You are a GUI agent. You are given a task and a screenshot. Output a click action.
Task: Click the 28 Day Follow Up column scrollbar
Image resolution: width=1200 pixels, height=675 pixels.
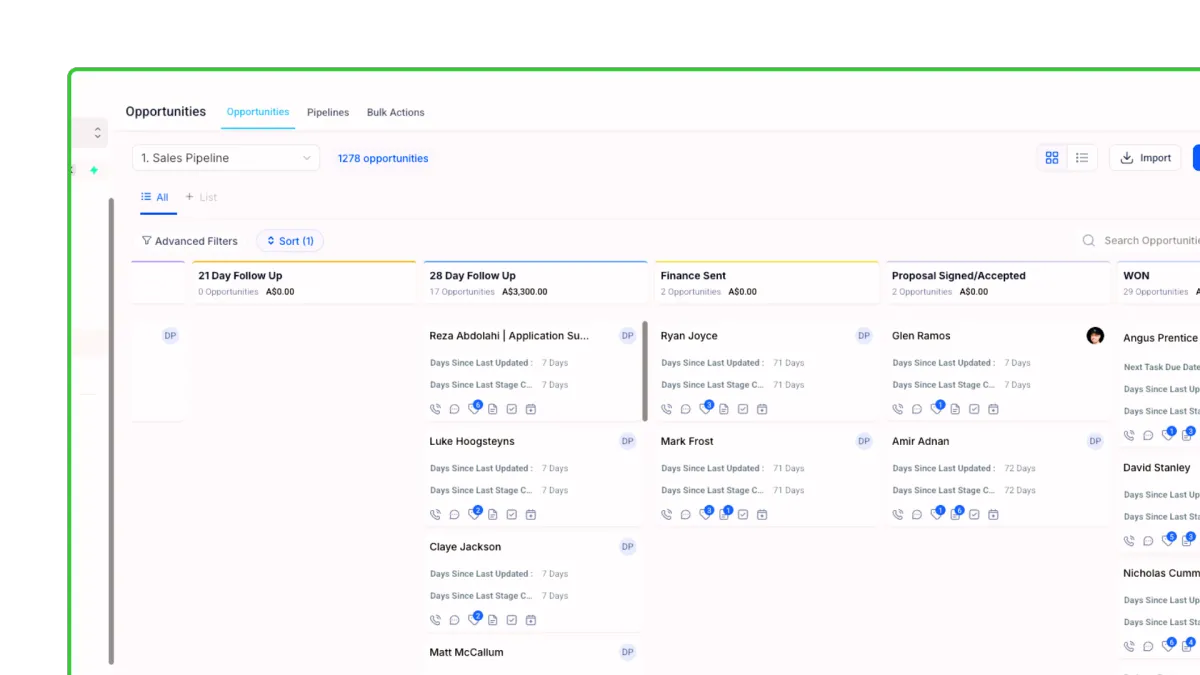point(645,371)
